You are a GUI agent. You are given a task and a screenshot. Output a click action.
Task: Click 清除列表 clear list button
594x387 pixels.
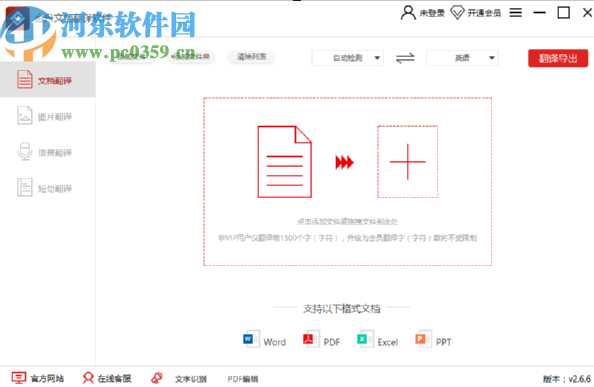coord(252,57)
